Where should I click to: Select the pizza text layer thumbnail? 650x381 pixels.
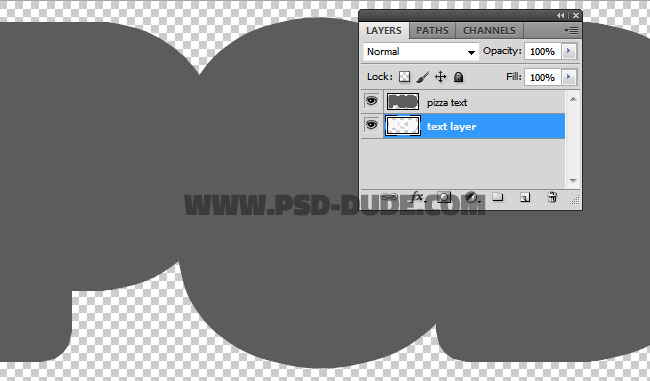[x=403, y=102]
